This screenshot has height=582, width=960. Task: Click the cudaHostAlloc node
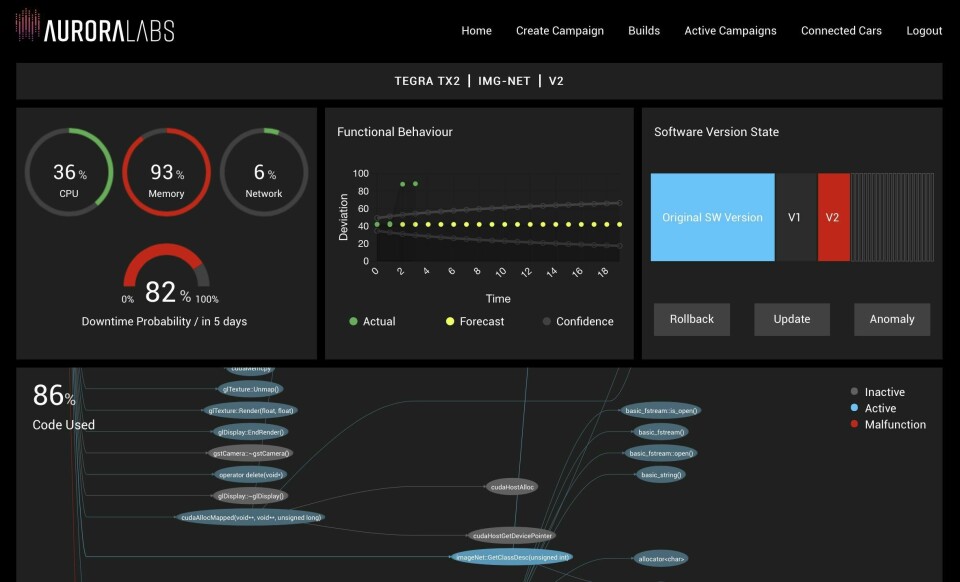coord(512,487)
